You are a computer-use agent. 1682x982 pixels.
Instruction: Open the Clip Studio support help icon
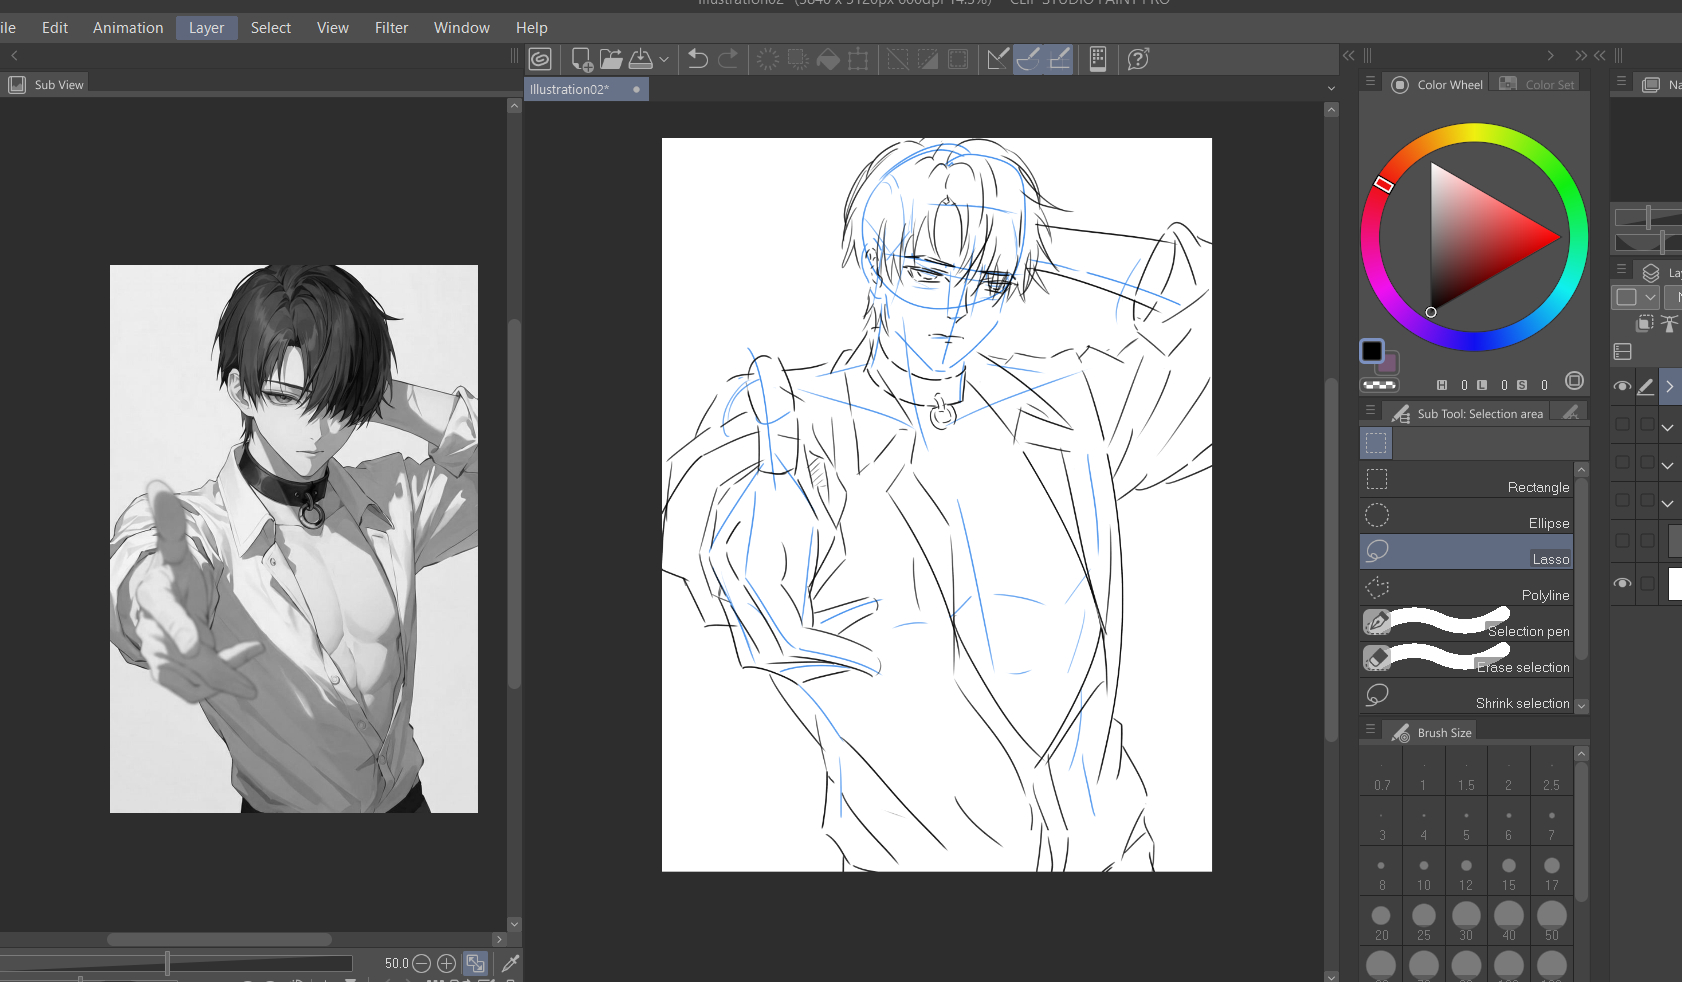(1138, 59)
